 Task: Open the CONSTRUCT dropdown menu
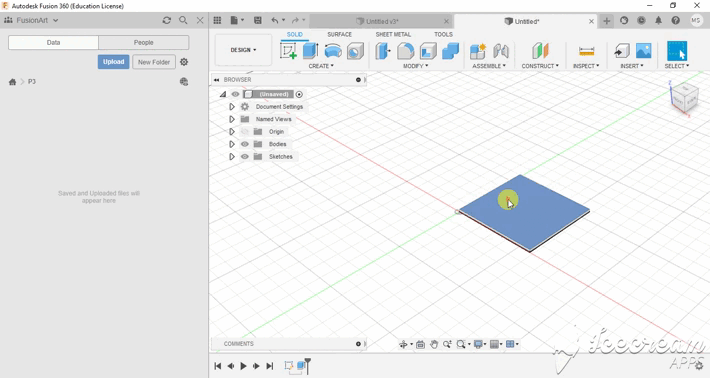click(540, 66)
